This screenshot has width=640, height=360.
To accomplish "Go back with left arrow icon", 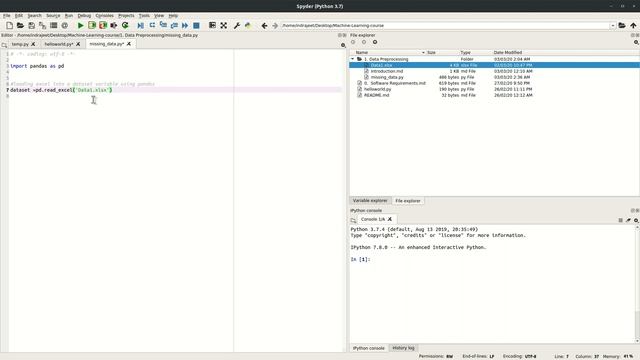I will (264, 25).
